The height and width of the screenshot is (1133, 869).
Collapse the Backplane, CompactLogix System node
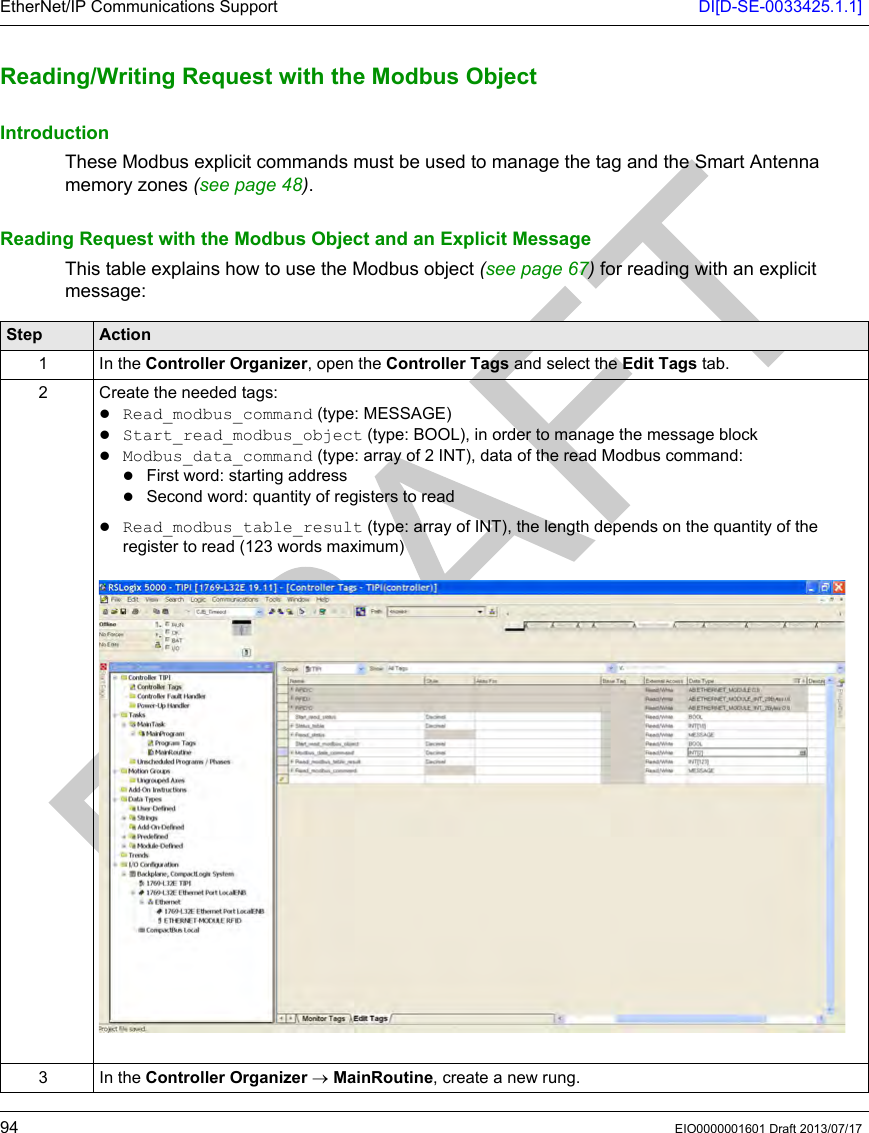tap(124, 874)
